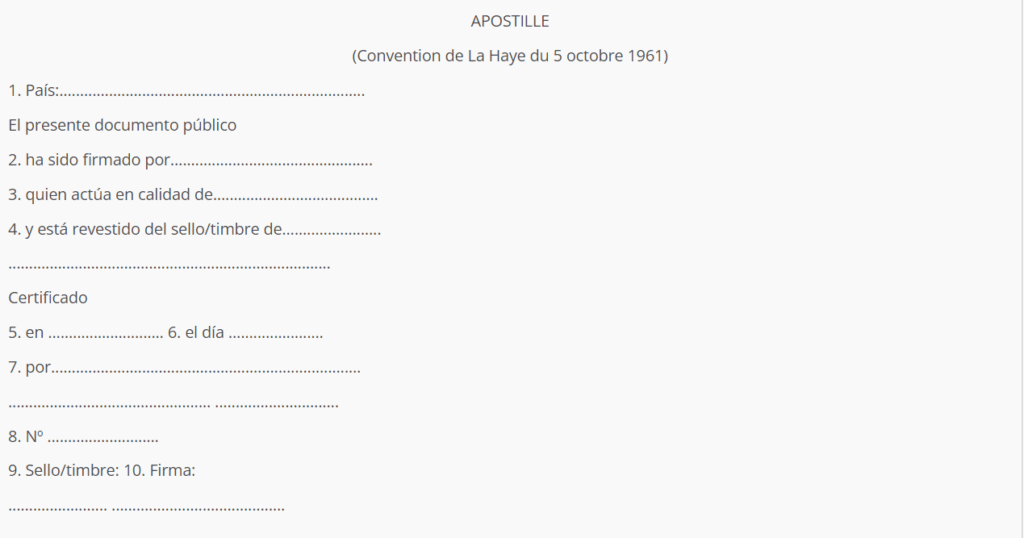This screenshot has width=1024, height=538.
Task: Click the blank after '7. por'
Action: click(206, 368)
